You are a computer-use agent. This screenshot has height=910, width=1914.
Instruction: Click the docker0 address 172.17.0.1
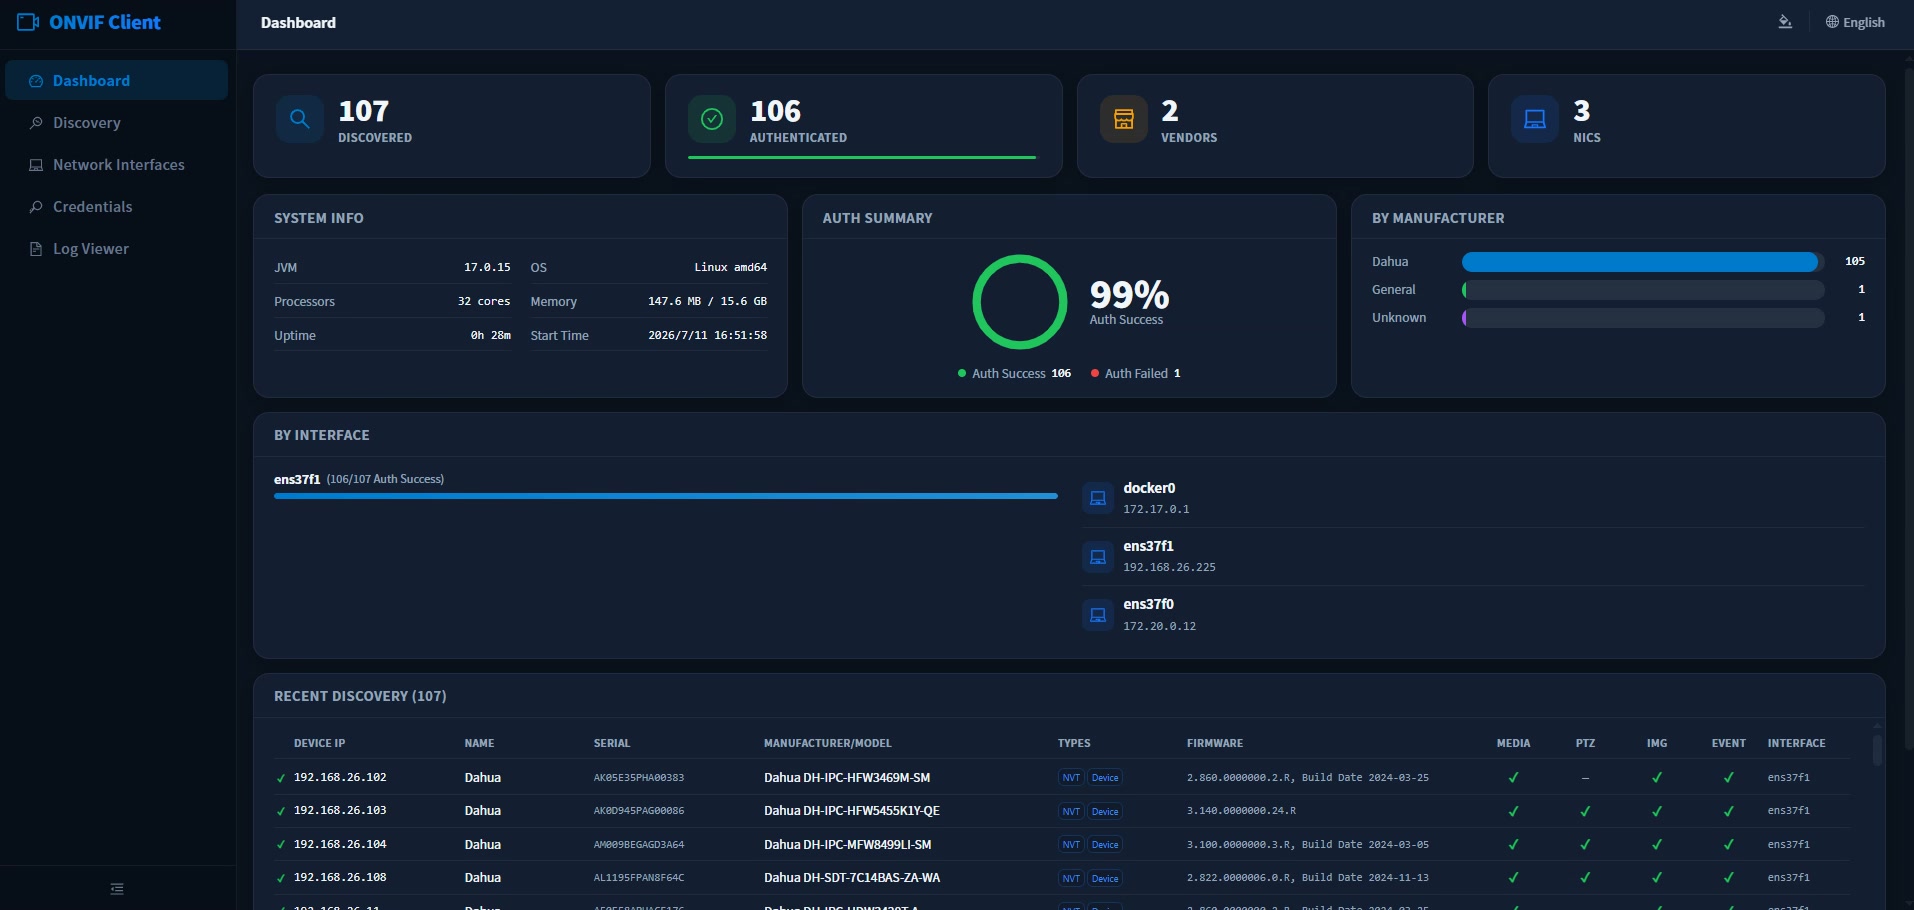click(x=1156, y=509)
